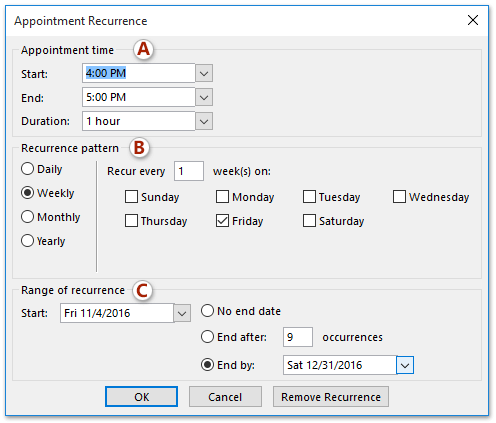Viewport: 496px width, 423px height.
Task: Choose the End after occurrences option
Action: (x=207, y=337)
